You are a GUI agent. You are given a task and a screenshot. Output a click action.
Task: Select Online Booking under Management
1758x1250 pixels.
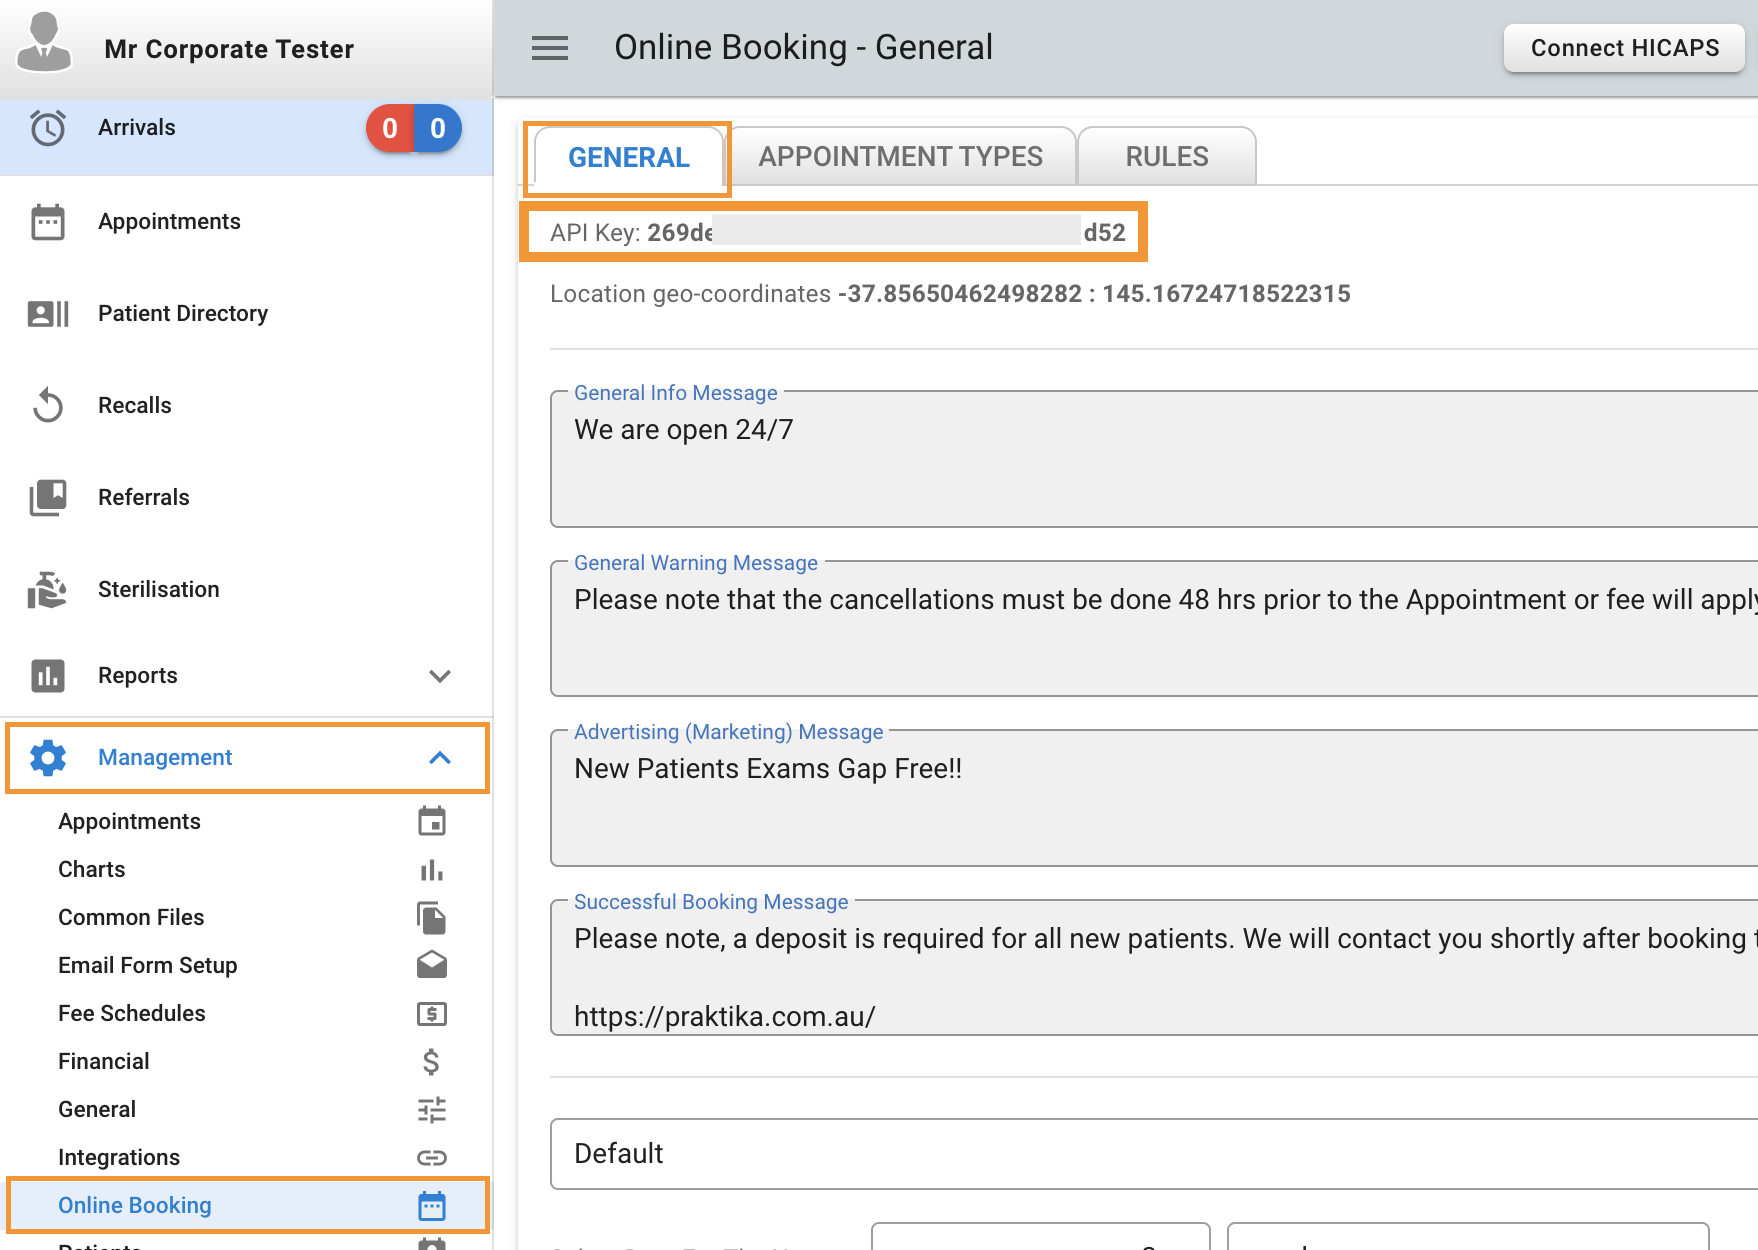coord(246,1206)
